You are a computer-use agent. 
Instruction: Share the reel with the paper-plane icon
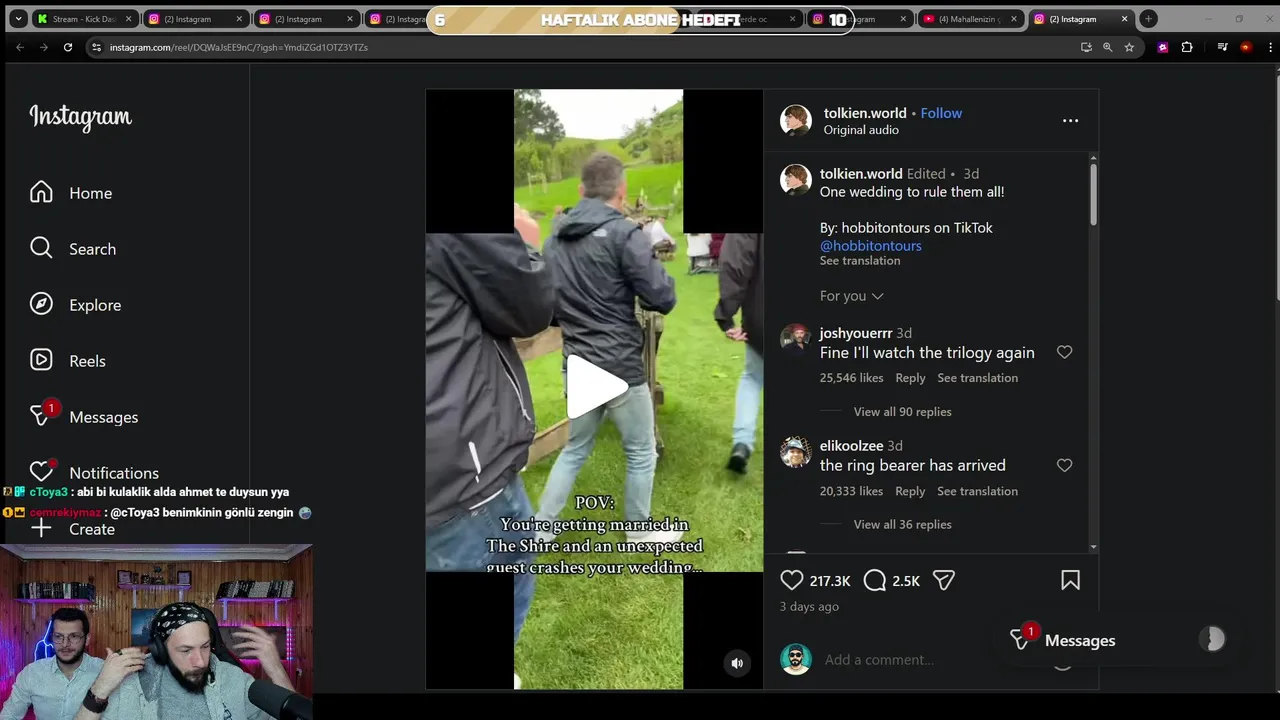(x=944, y=580)
